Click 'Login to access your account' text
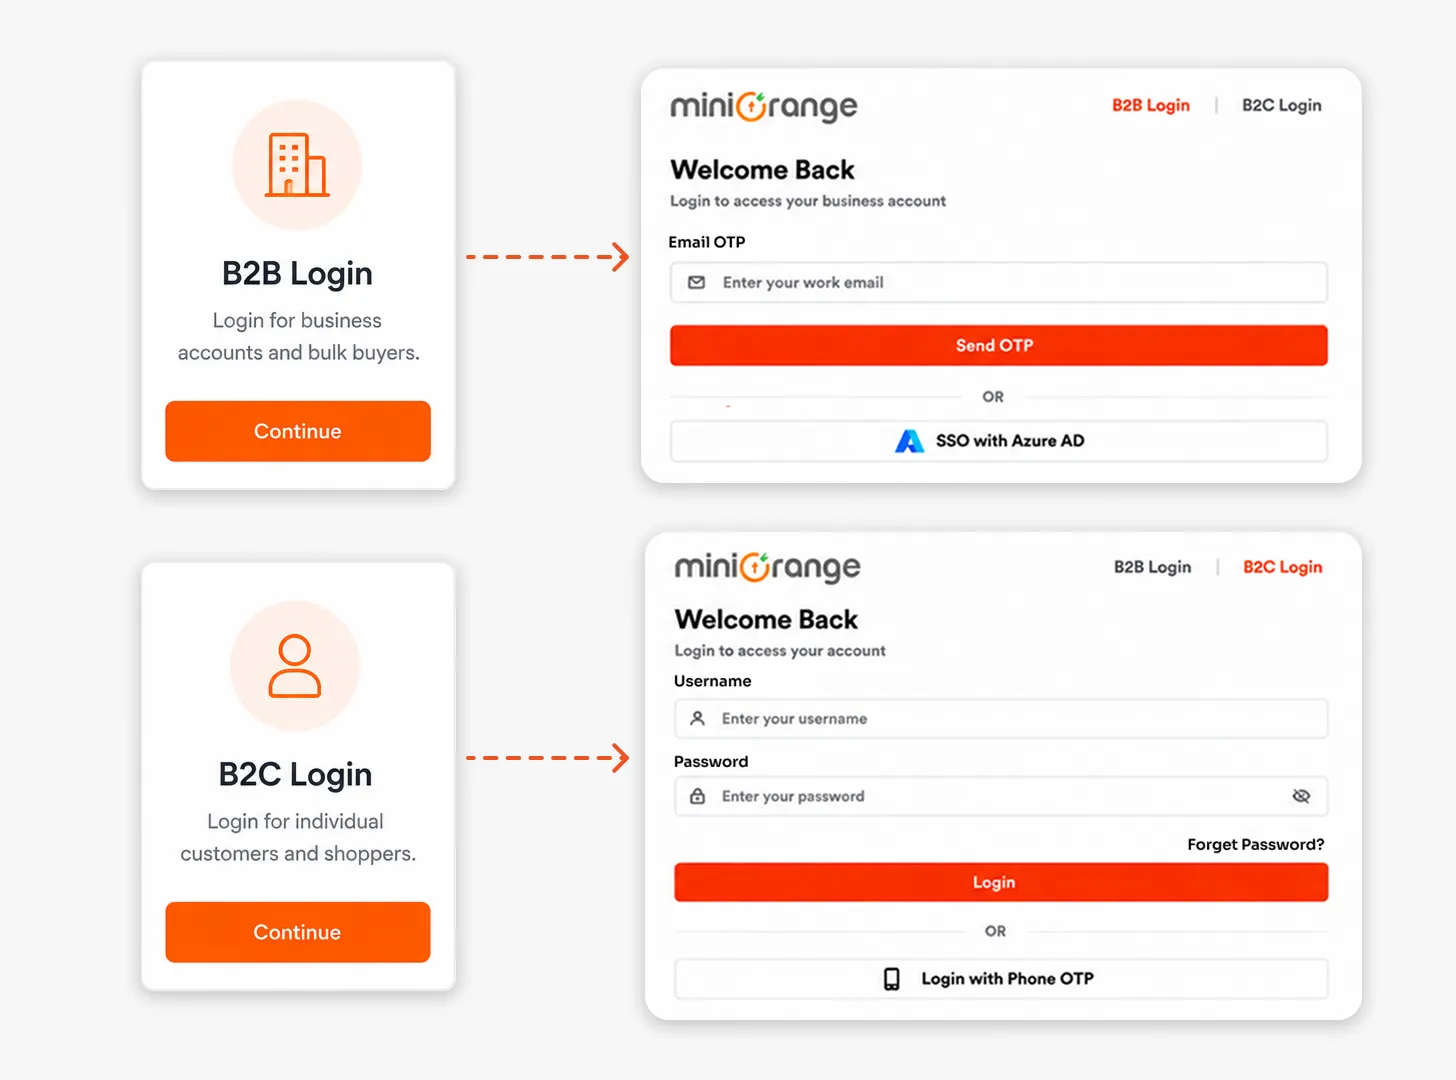Image resolution: width=1456 pixels, height=1080 pixels. click(x=780, y=651)
